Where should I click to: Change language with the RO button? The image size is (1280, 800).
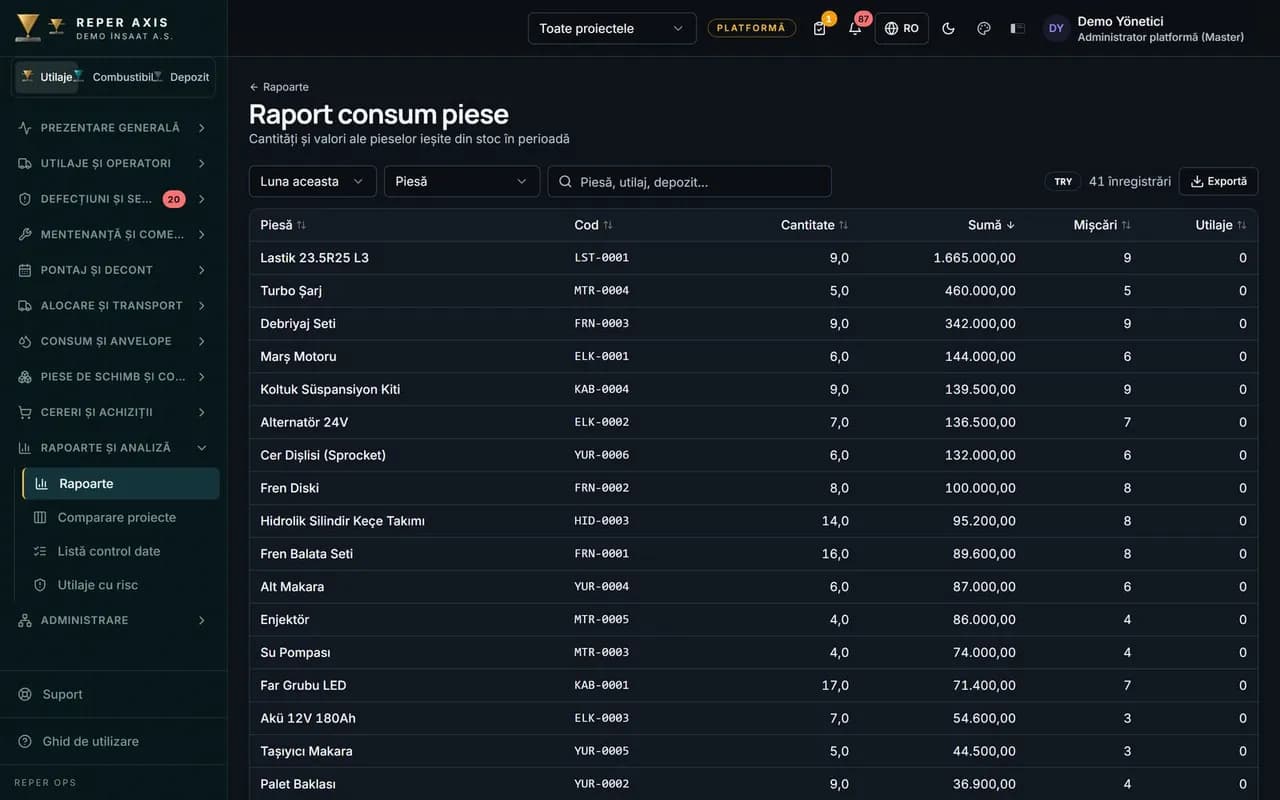click(902, 28)
